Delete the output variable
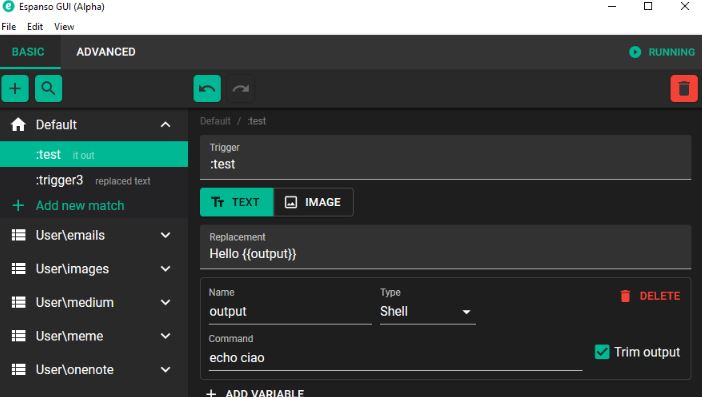The height and width of the screenshot is (397, 702). [x=650, y=296]
